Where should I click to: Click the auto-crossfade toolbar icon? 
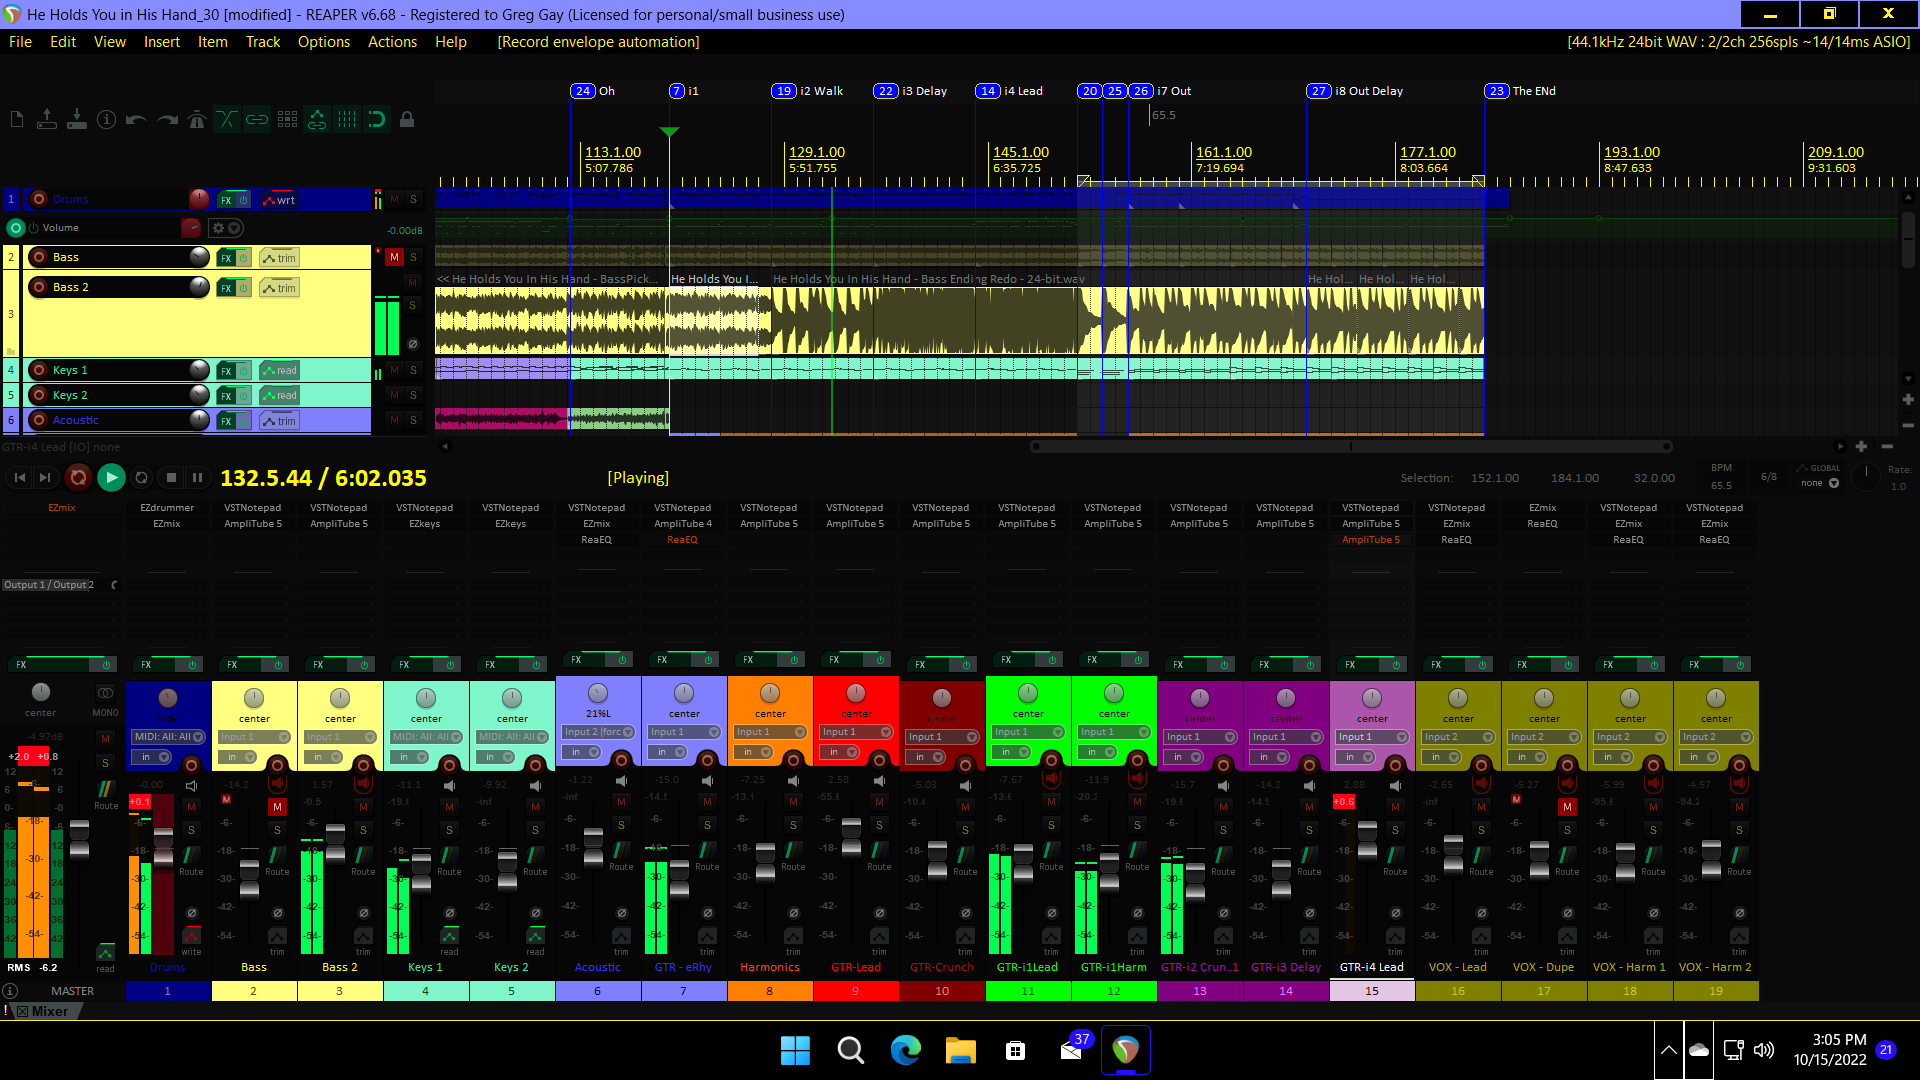(227, 120)
